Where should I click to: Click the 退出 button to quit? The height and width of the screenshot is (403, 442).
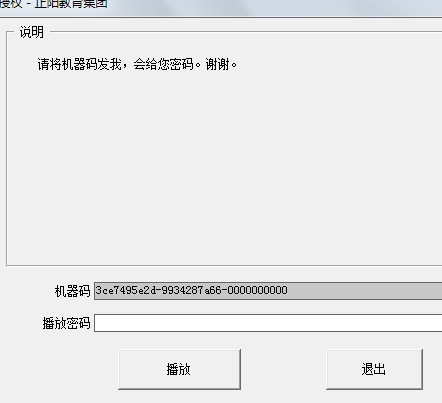(374, 369)
